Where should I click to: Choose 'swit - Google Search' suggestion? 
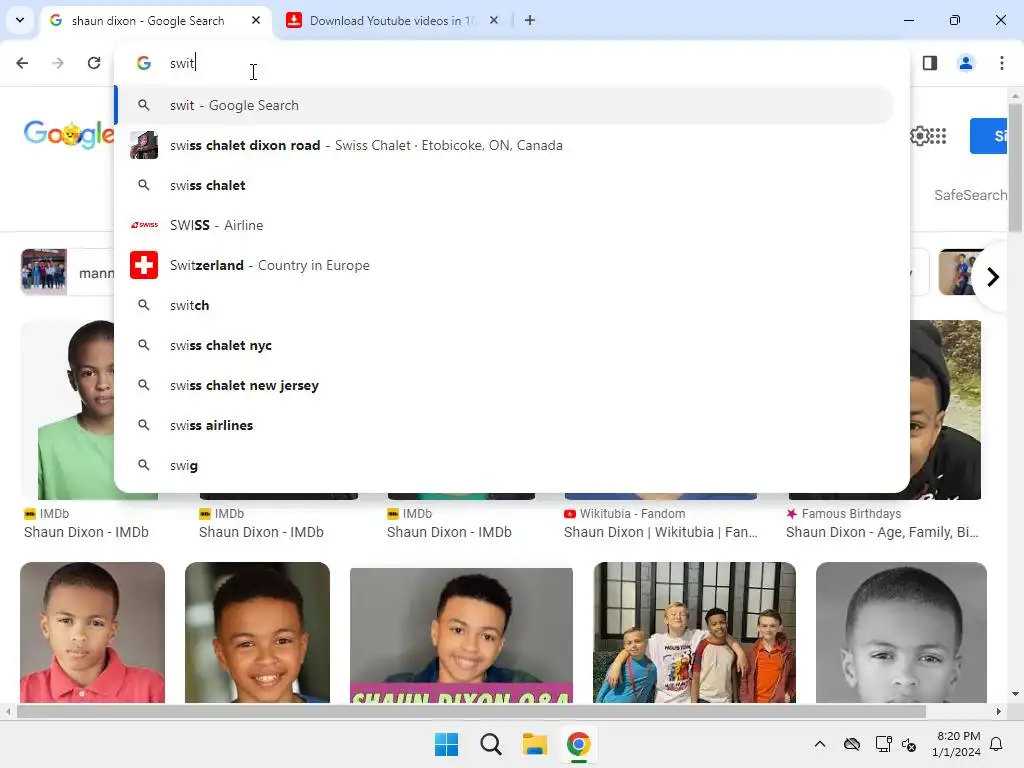(x=504, y=105)
